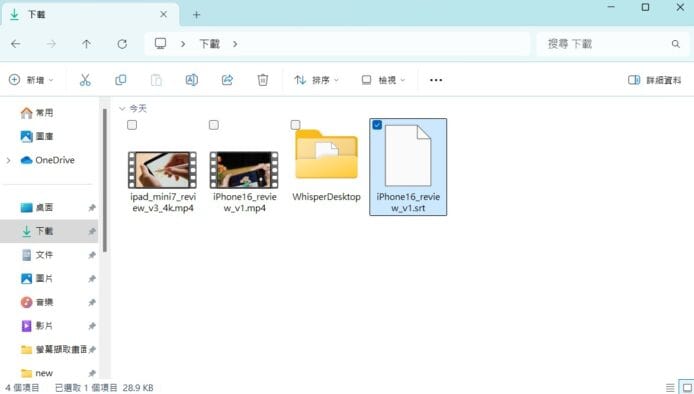Toggle the 詳細資料 details pane button
Screen dimensions: 694x394
pyautogui.click(x=654, y=80)
